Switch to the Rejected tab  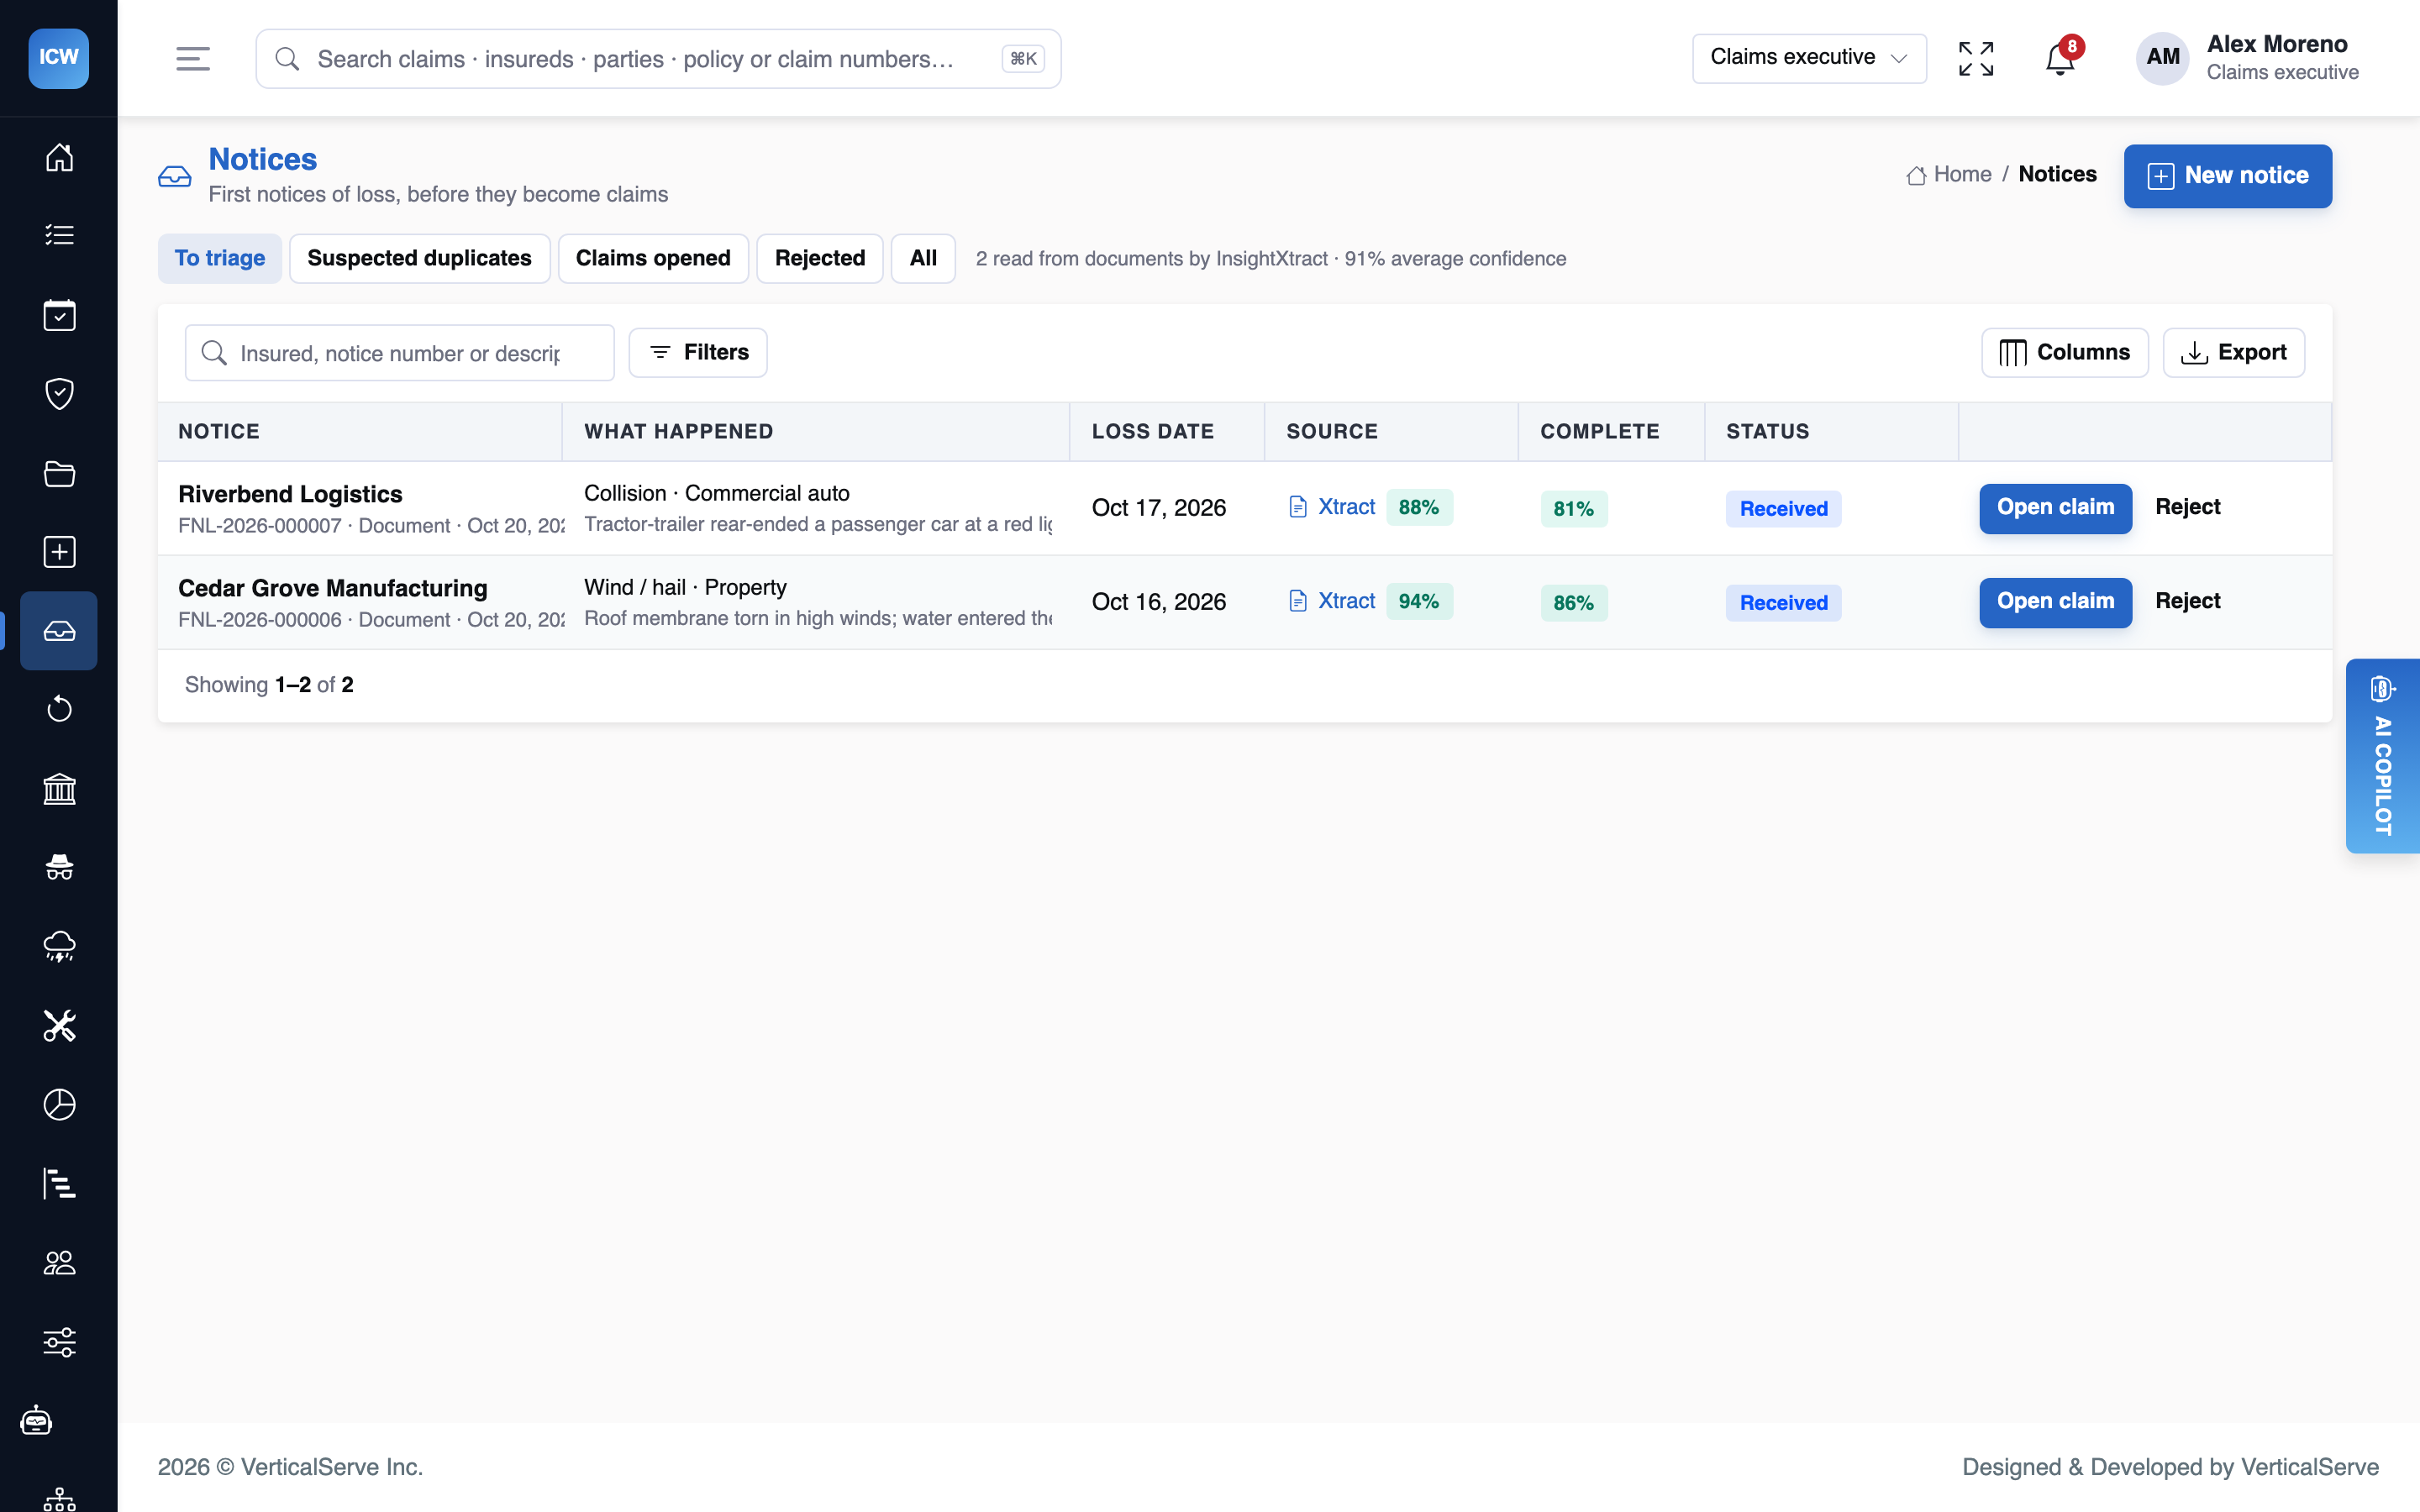[819, 258]
